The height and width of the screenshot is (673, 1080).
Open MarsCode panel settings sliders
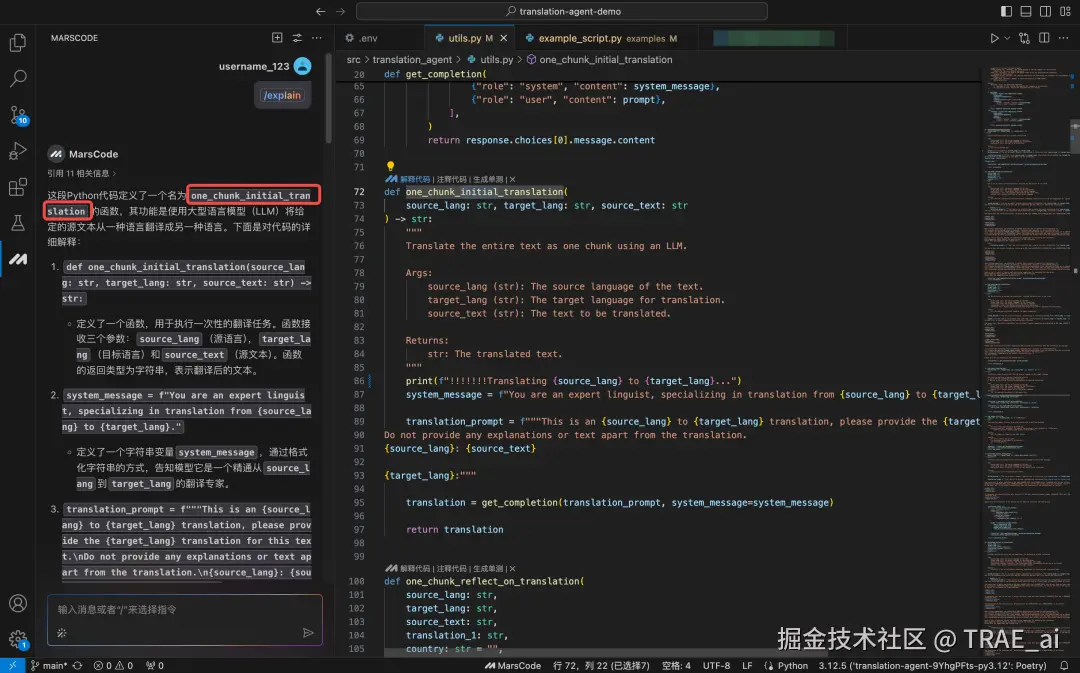tap(297, 38)
